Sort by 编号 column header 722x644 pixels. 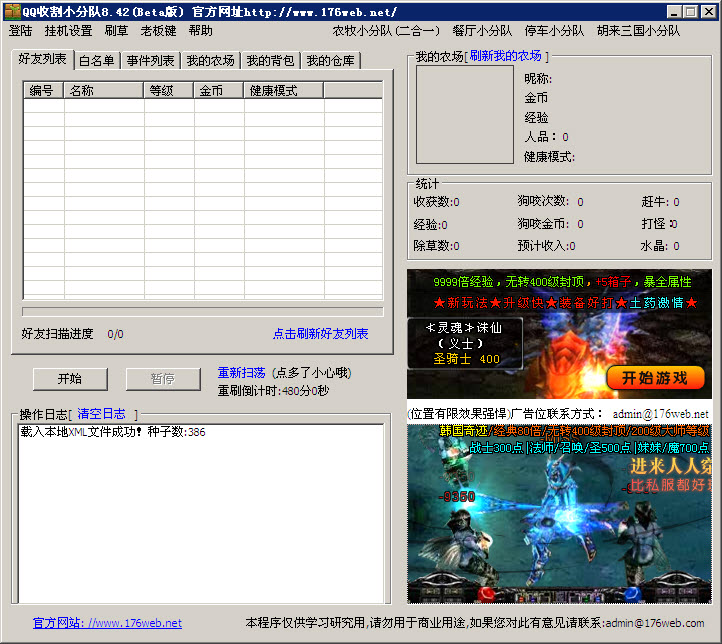coord(43,90)
